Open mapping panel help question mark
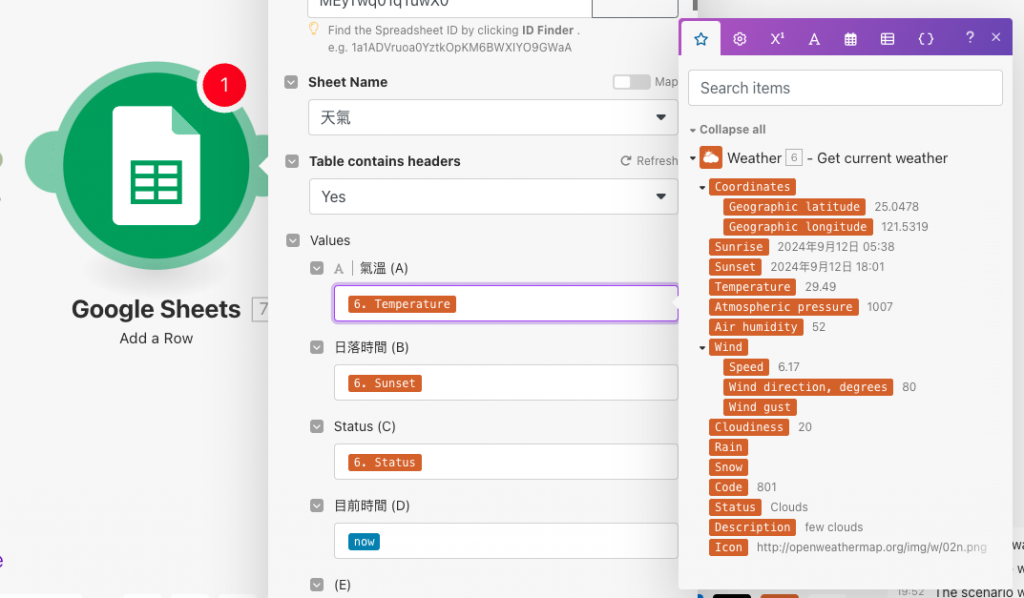 pos(970,37)
